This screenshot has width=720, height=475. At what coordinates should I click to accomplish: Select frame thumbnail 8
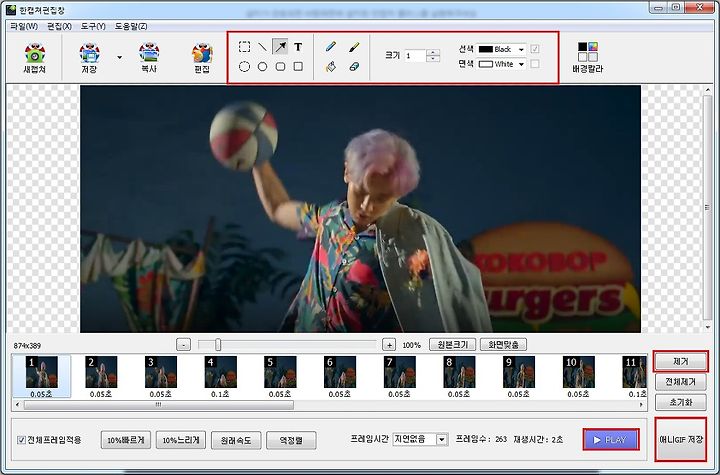point(459,376)
